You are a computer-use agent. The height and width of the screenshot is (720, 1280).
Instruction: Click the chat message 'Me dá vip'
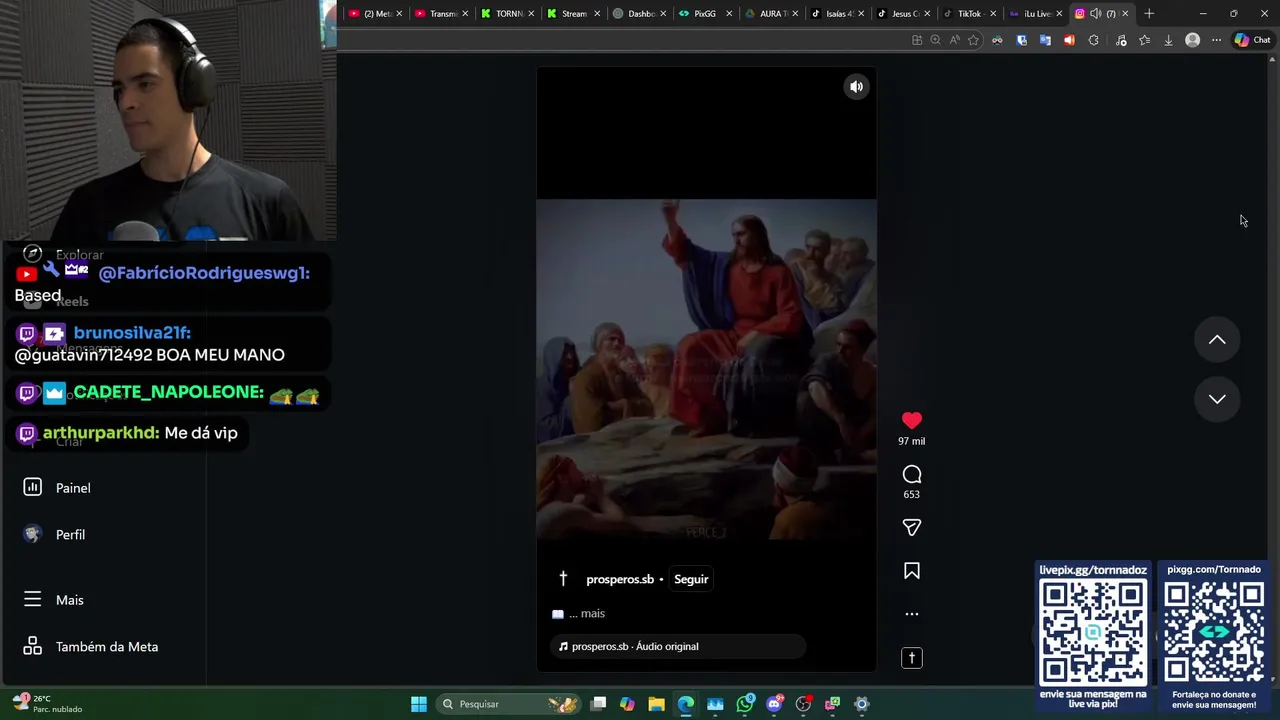(201, 433)
